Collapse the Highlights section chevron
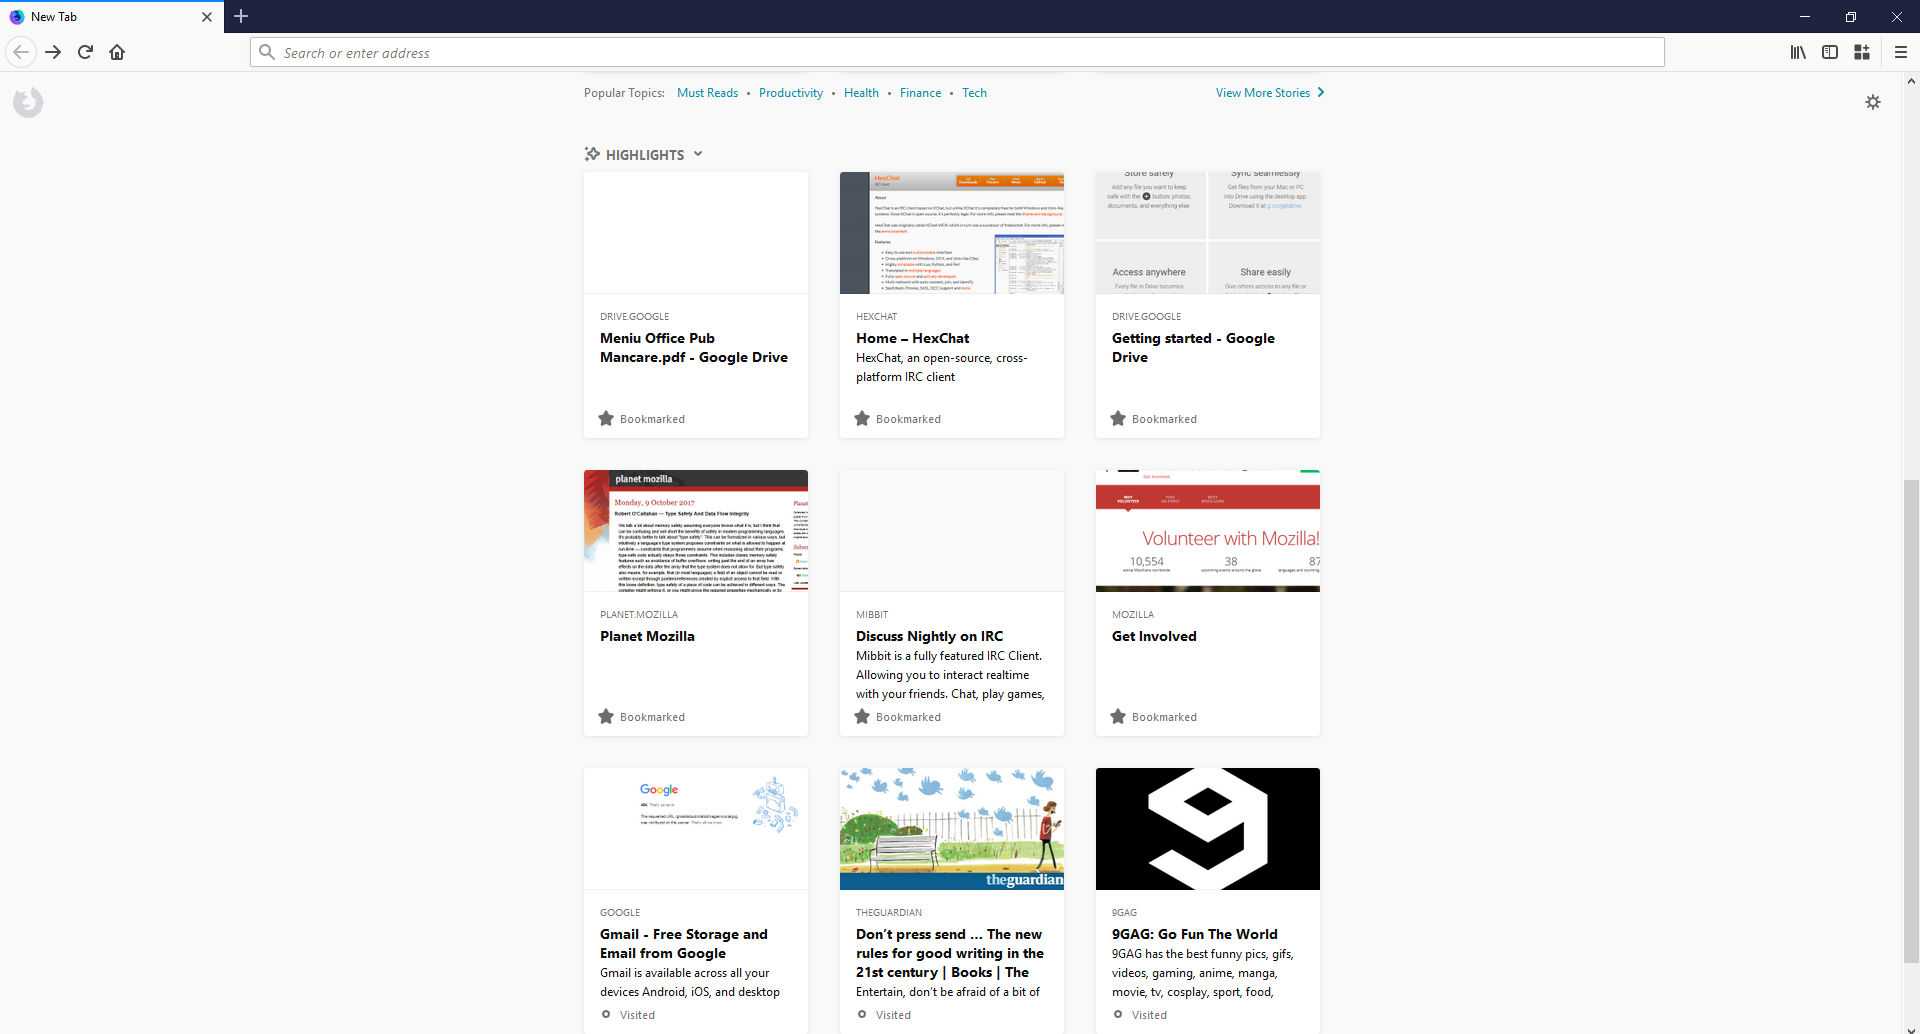The image size is (1920, 1034). tap(698, 154)
